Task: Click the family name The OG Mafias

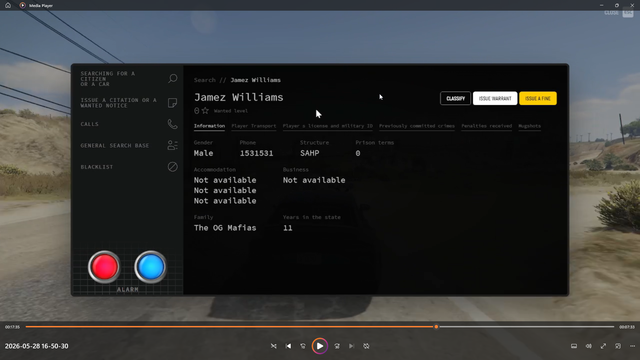Action: 225,228
